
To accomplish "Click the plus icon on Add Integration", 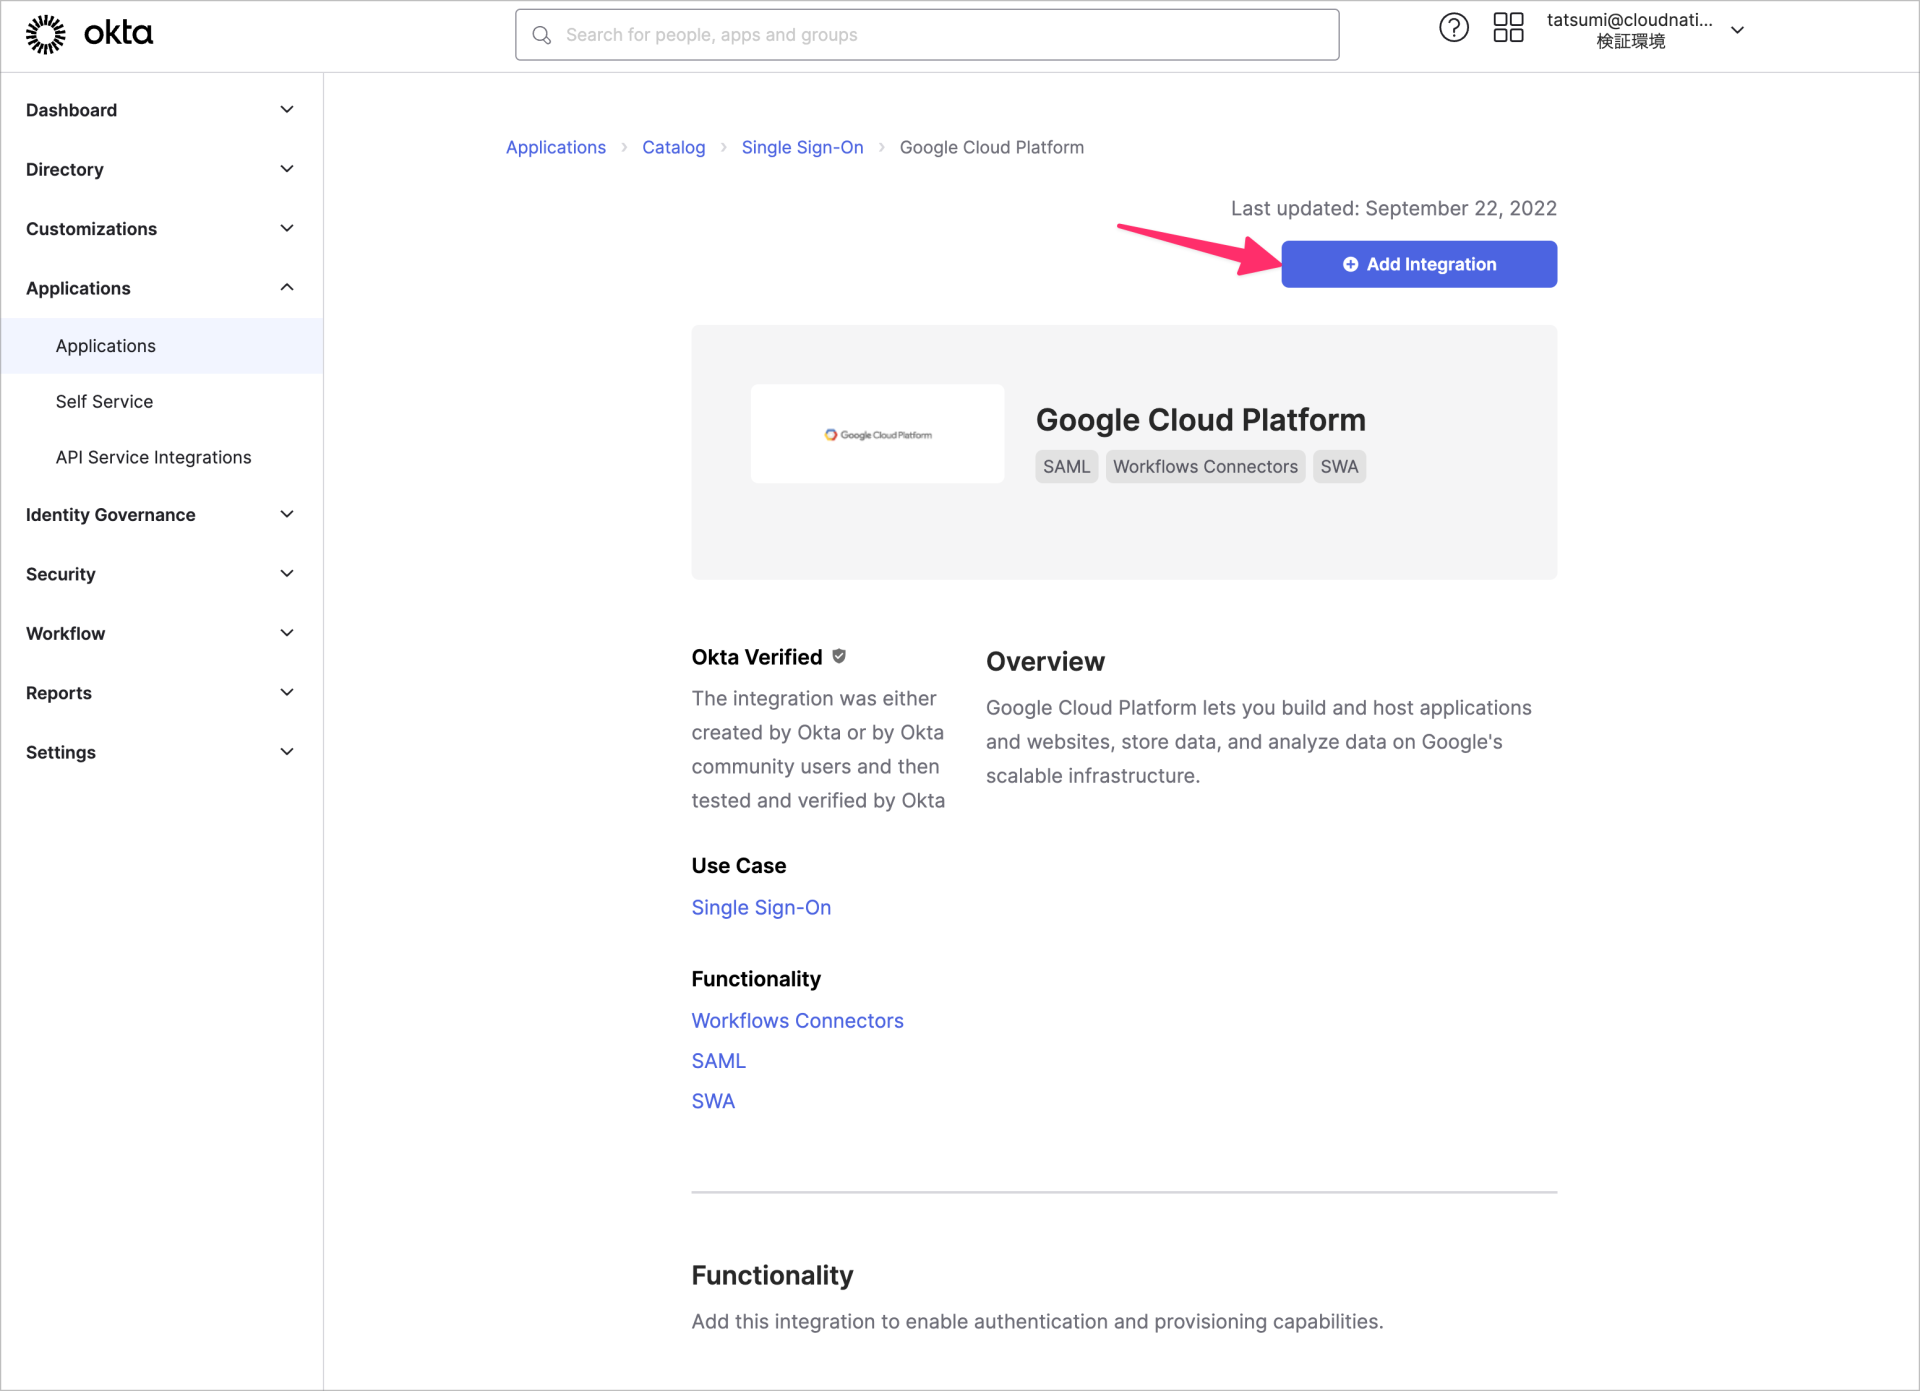I will pos(1352,264).
